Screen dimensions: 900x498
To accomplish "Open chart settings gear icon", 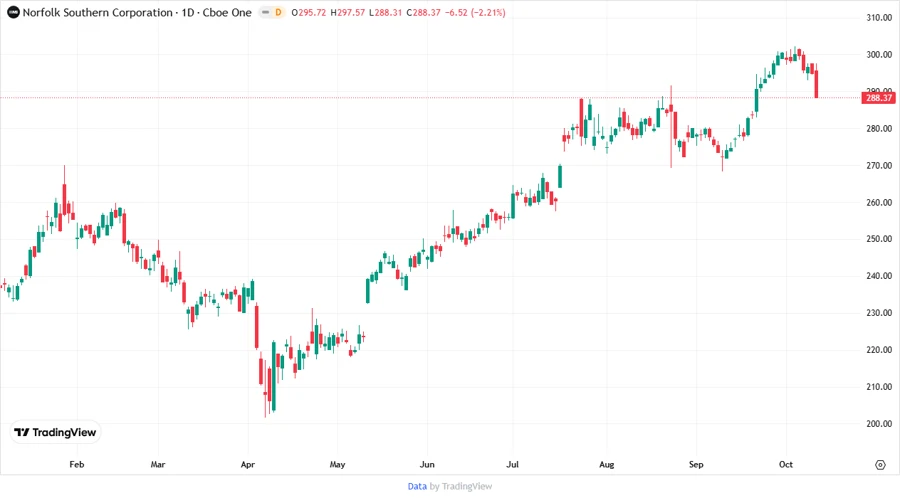I will point(880,464).
